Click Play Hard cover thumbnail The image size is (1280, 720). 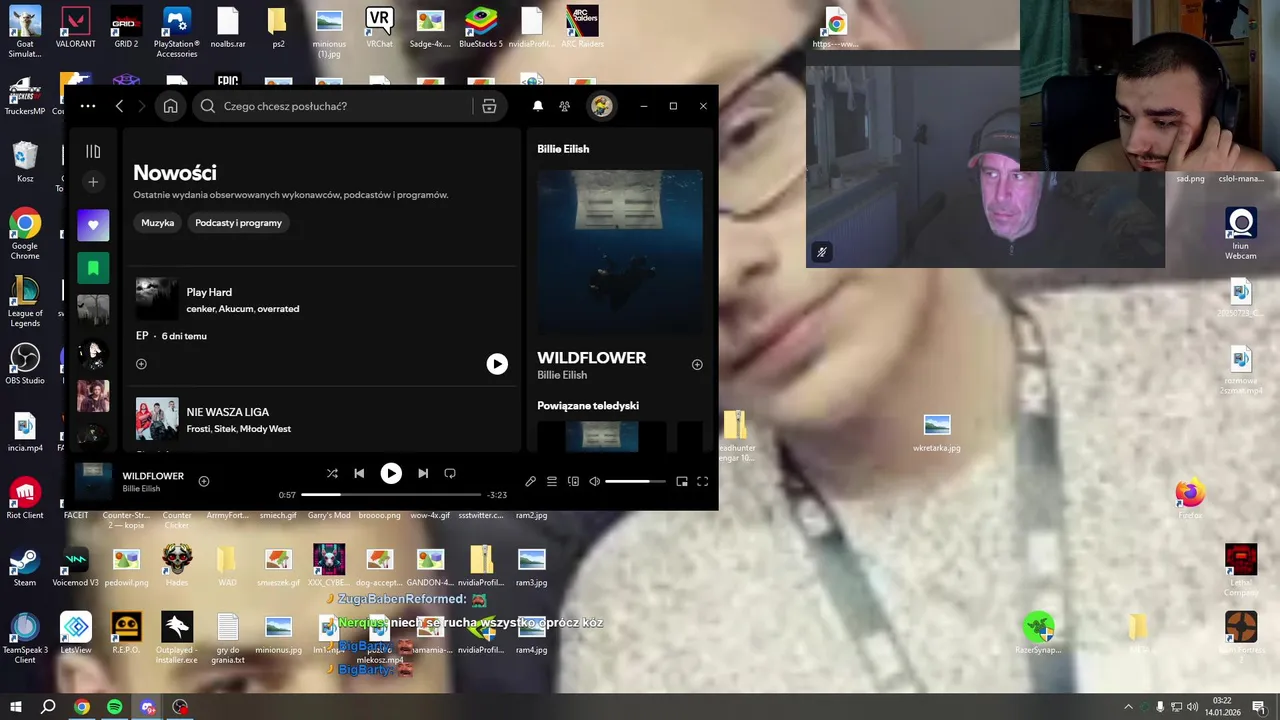point(156,299)
